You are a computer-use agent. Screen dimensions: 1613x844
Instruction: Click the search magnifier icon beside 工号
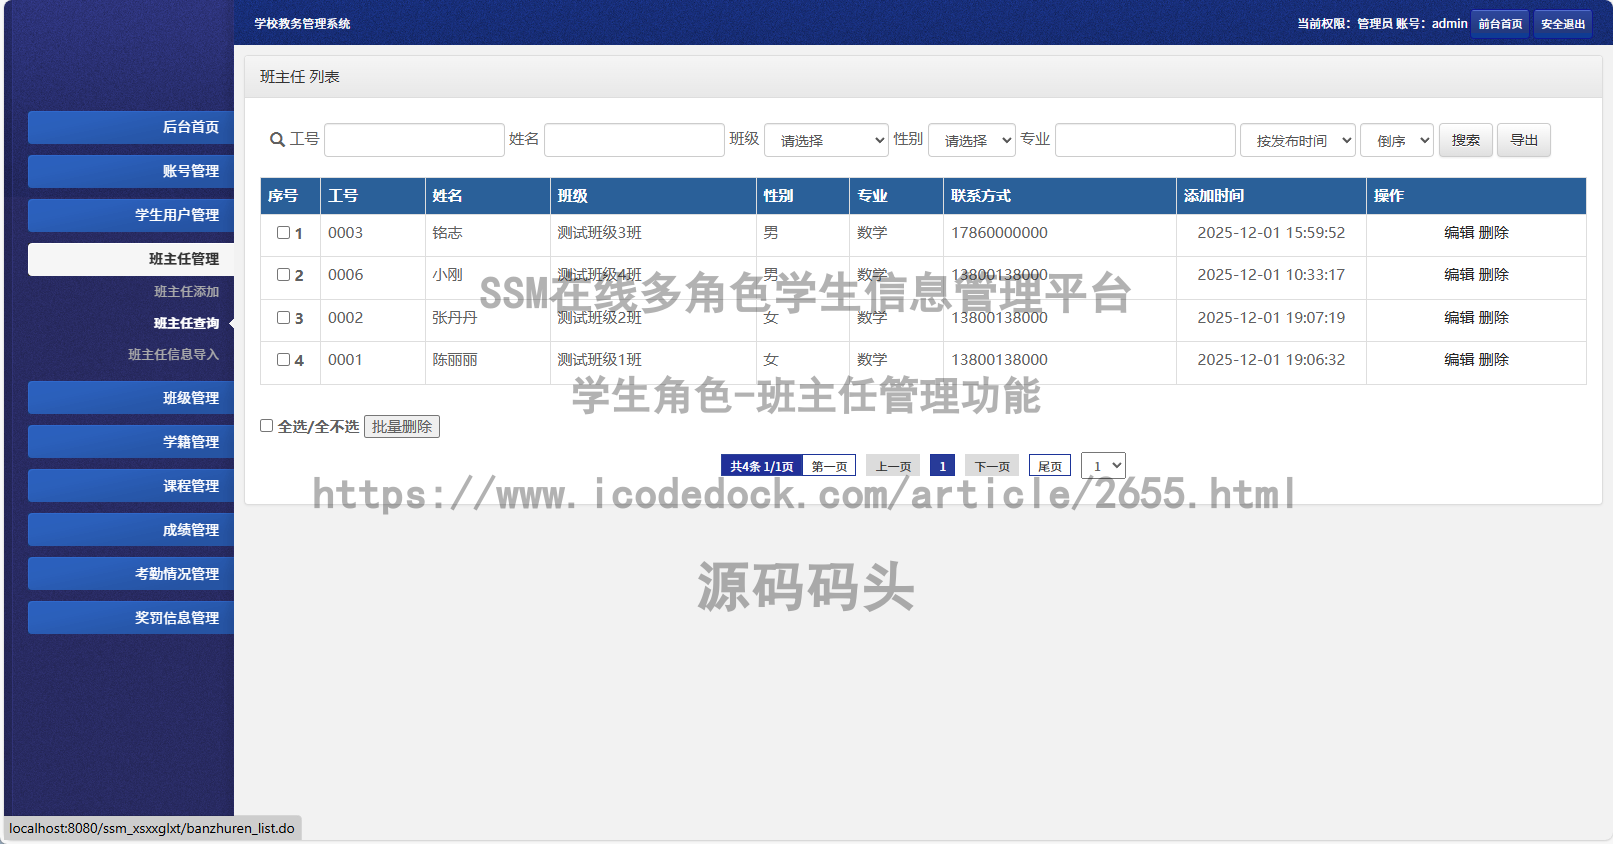[x=277, y=140]
